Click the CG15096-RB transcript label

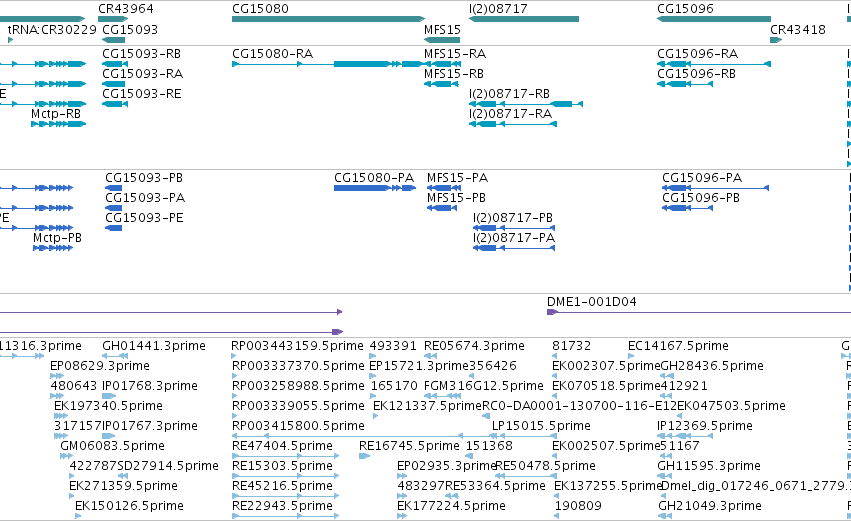pyautogui.click(x=696, y=74)
